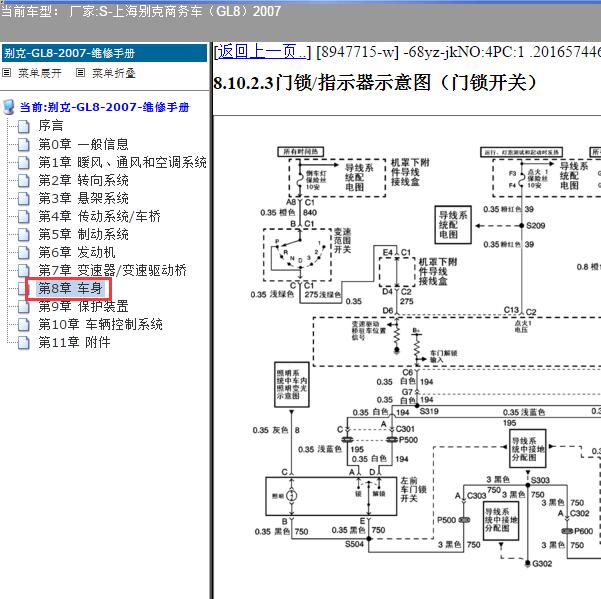This screenshot has width=601, height=599.
Task: Click the page icon beside 序言
Action: pos(24,126)
